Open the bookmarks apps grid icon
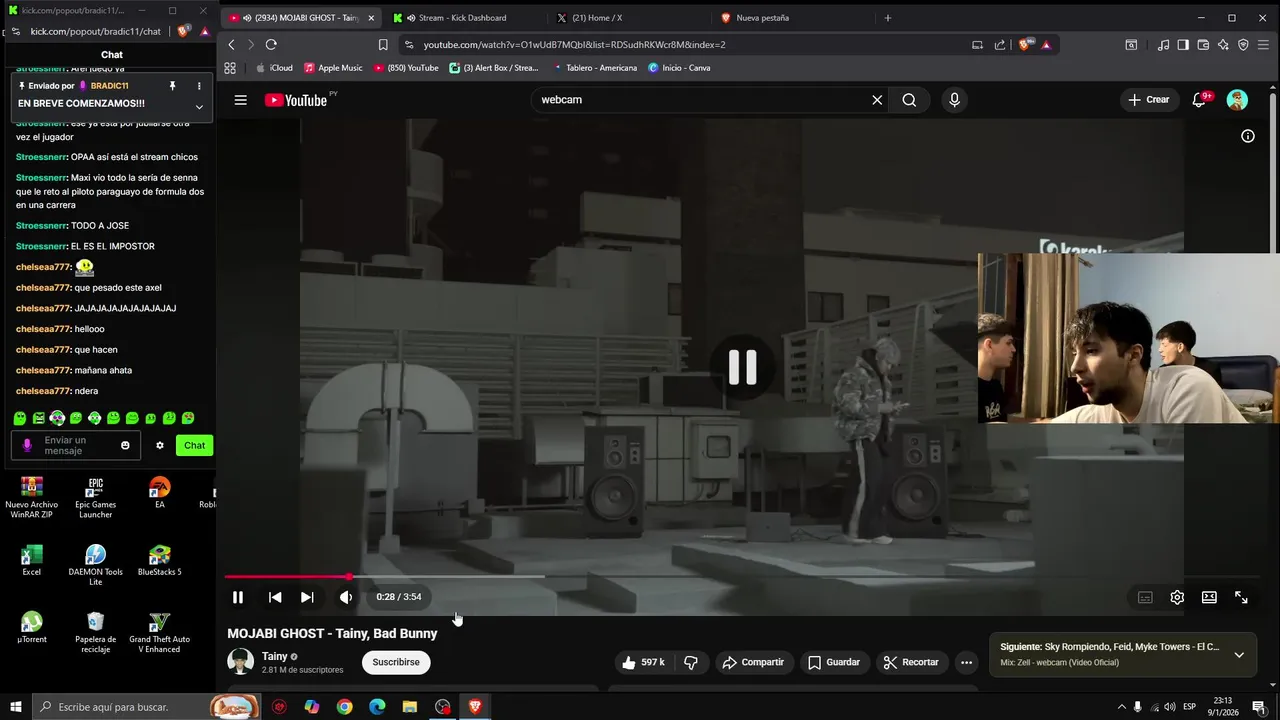Viewport: 1280px width, 720px height. click(230, 68)
